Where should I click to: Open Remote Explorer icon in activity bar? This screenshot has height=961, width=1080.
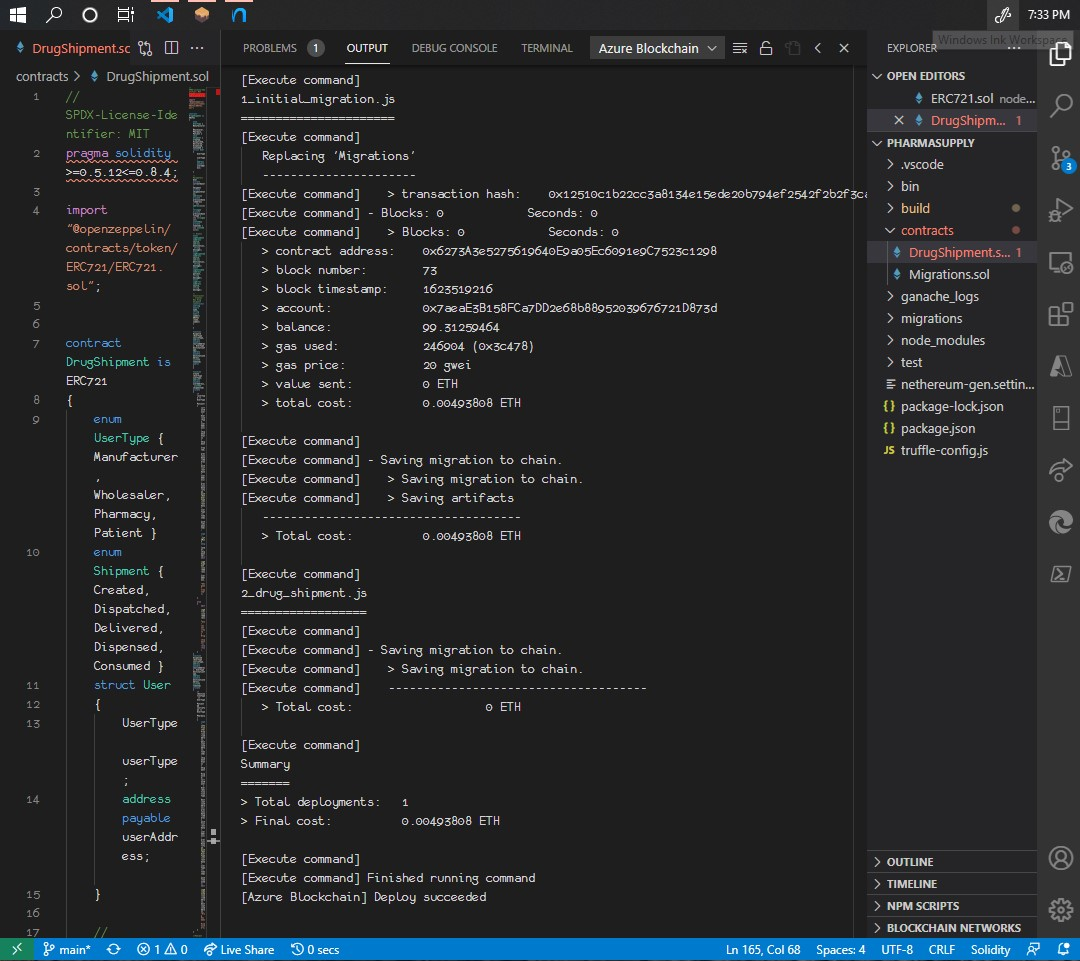pyautogui.click(x=1059, y=263)
